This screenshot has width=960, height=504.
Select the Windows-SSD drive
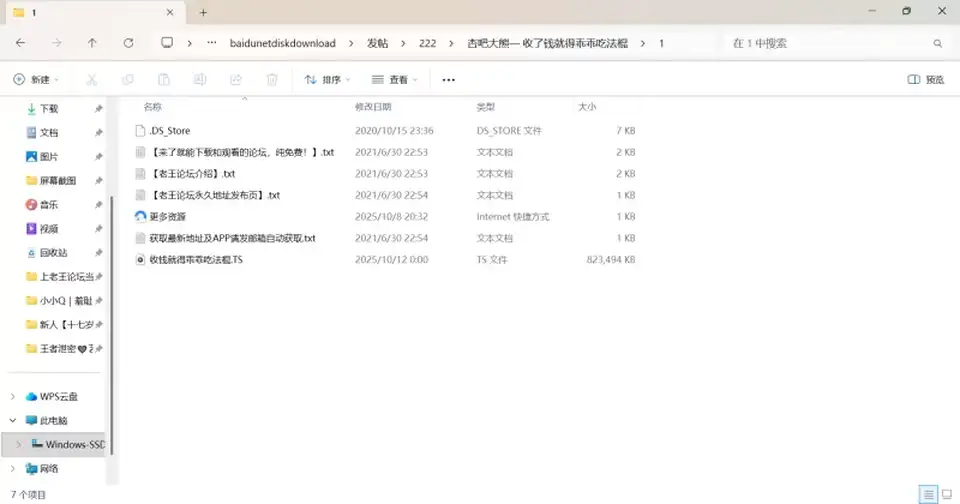click(67, 445)
